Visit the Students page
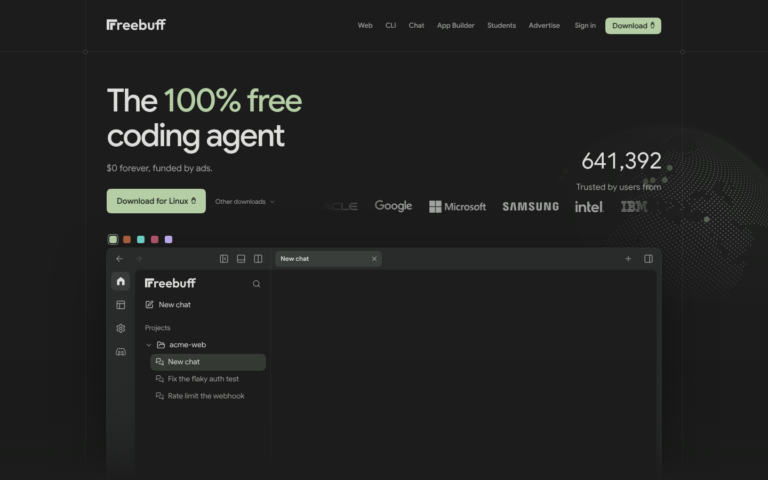 pos(501,25)
